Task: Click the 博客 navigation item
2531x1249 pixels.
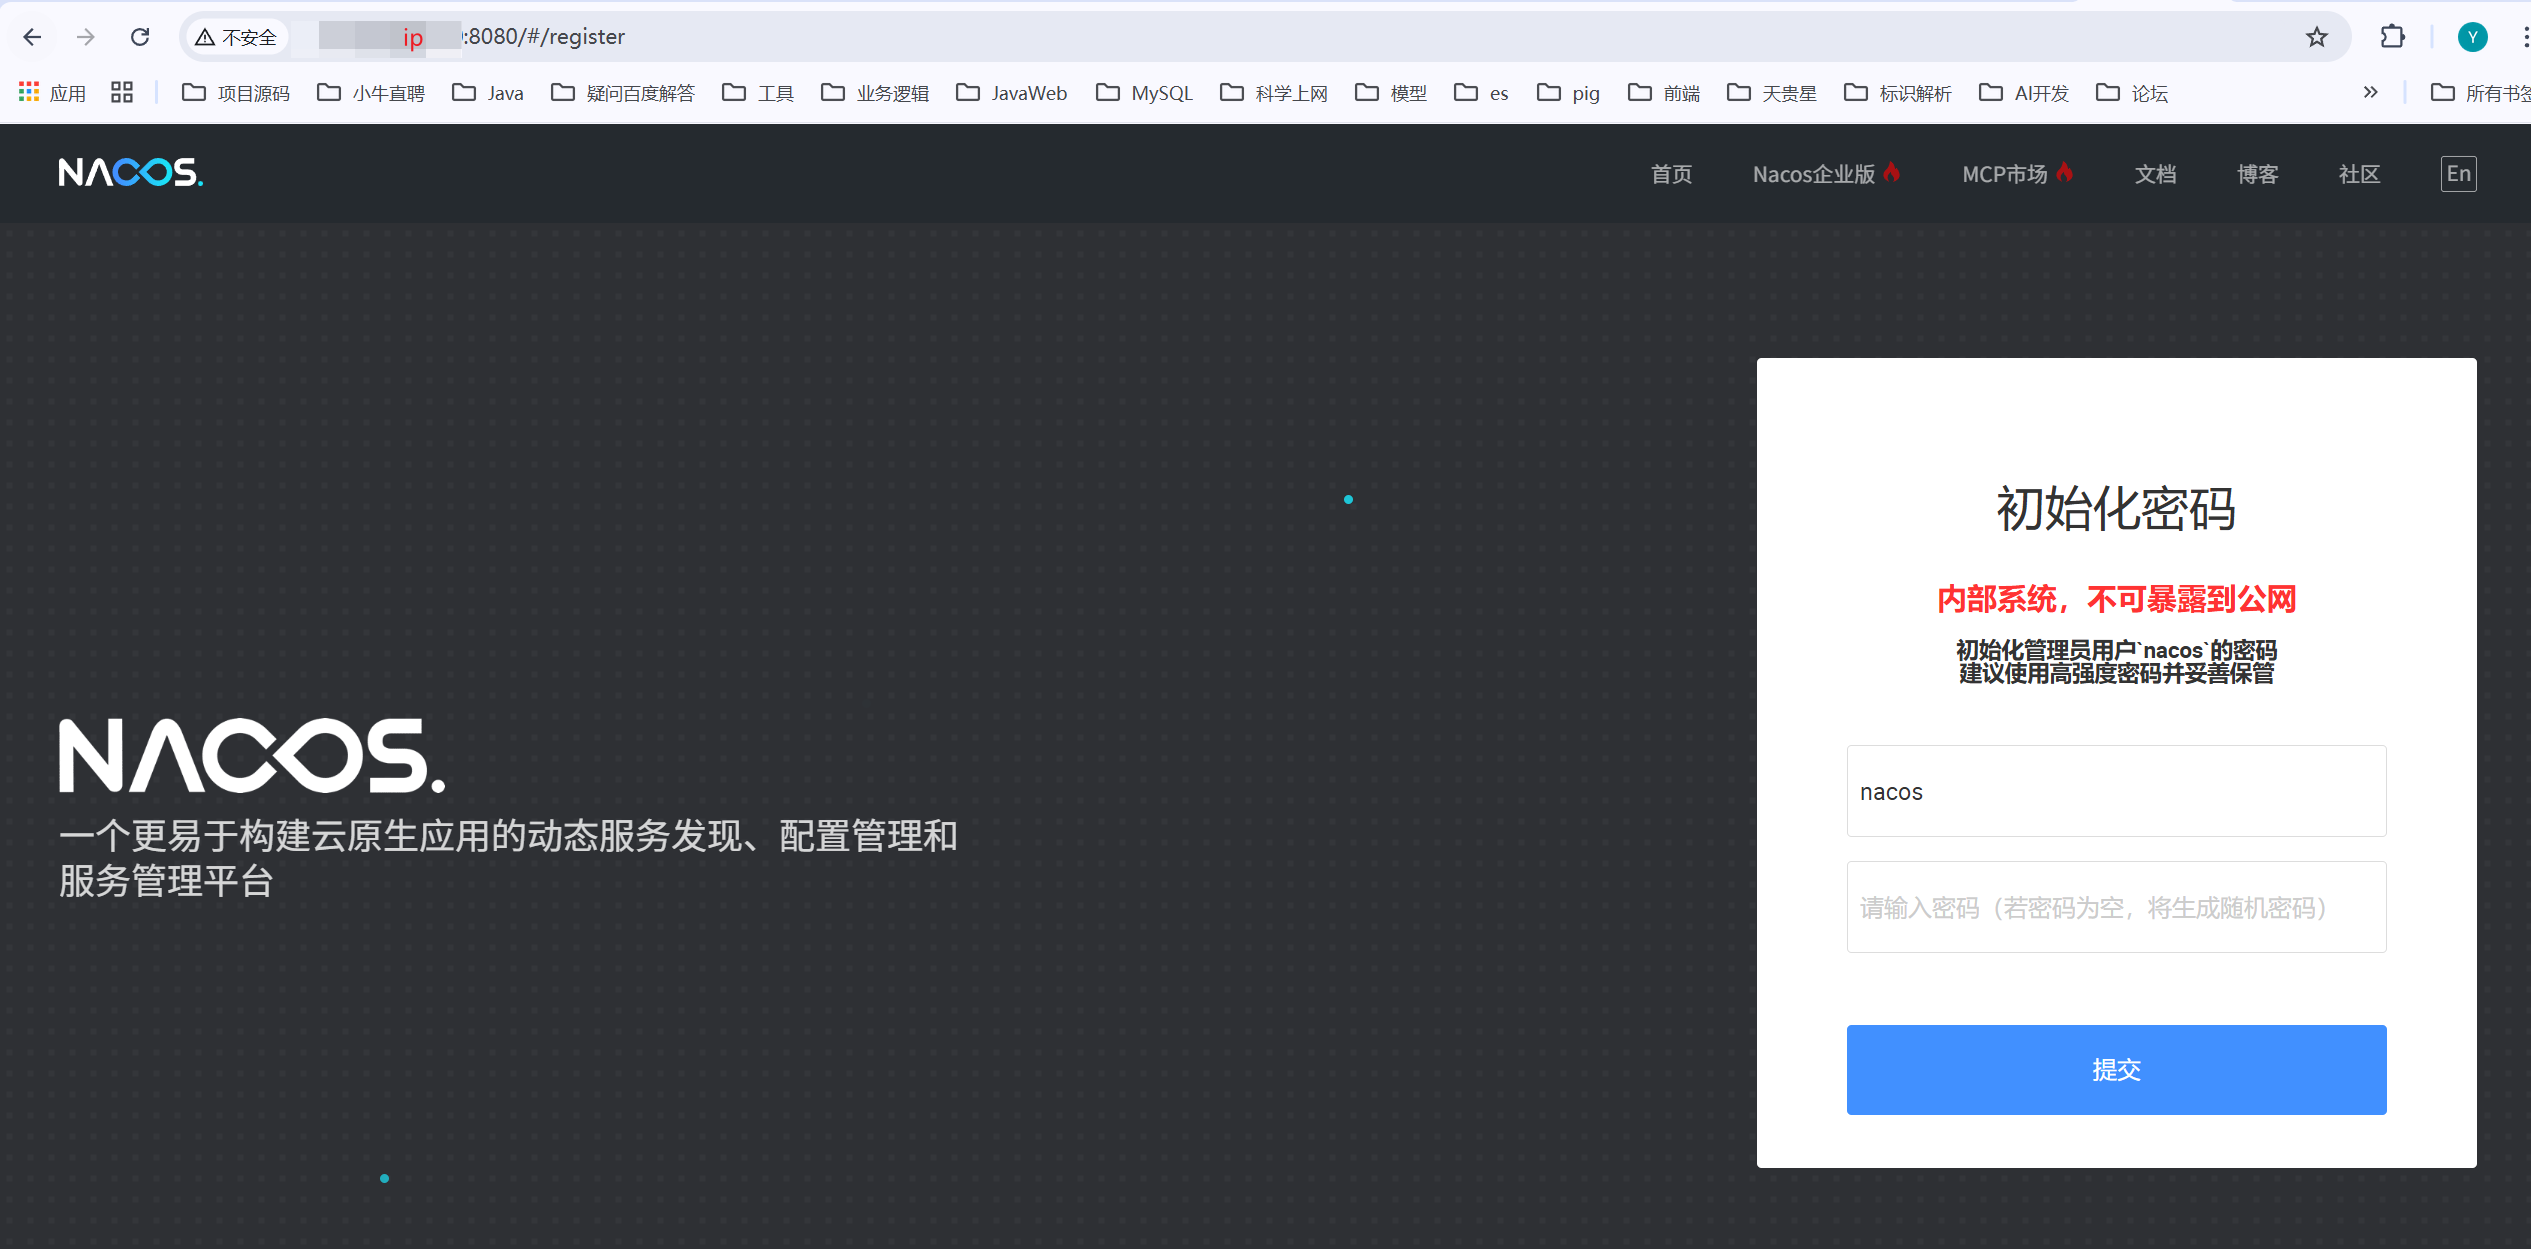Action: (2257, 173)
